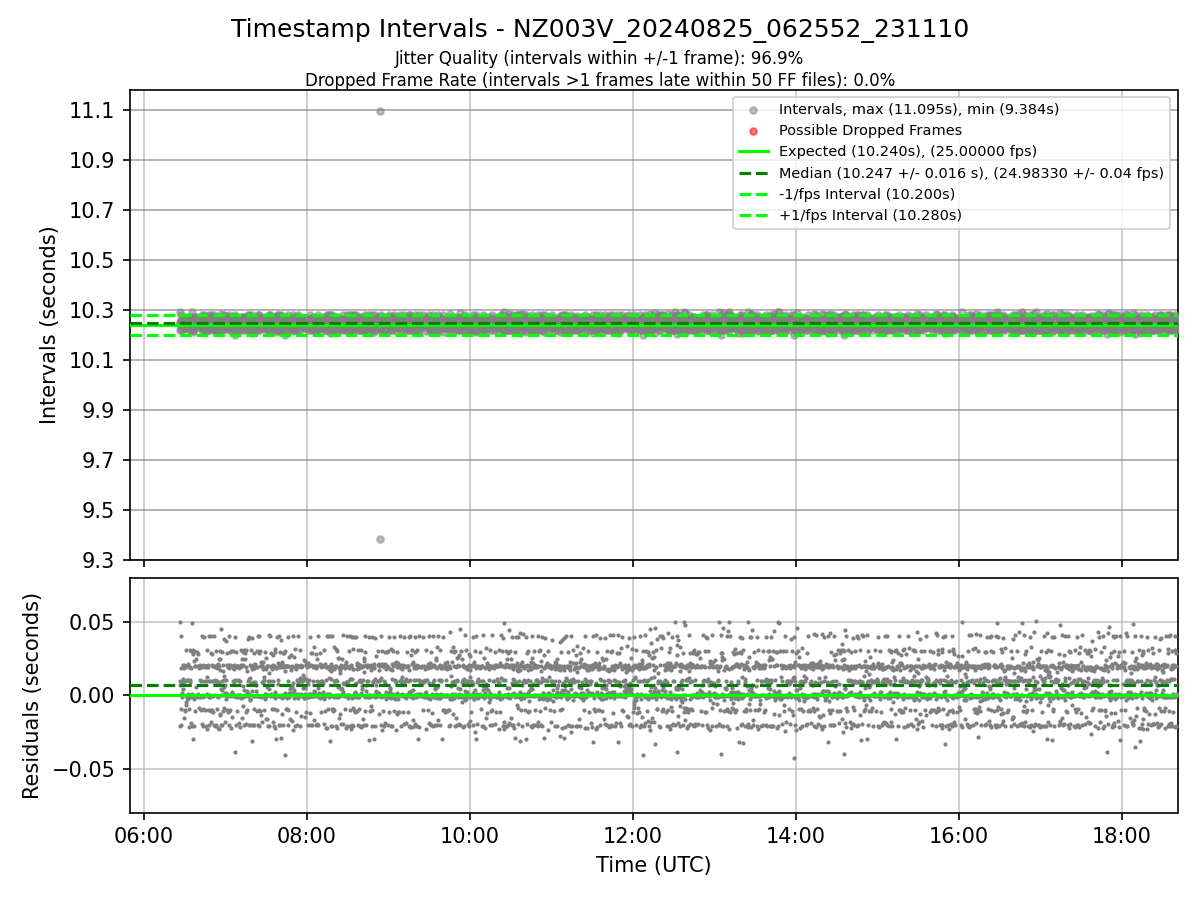Click the 'Intervals (seconds)' y-axis label
This screenshot has height=900, width=1200.
pos(49,325)
